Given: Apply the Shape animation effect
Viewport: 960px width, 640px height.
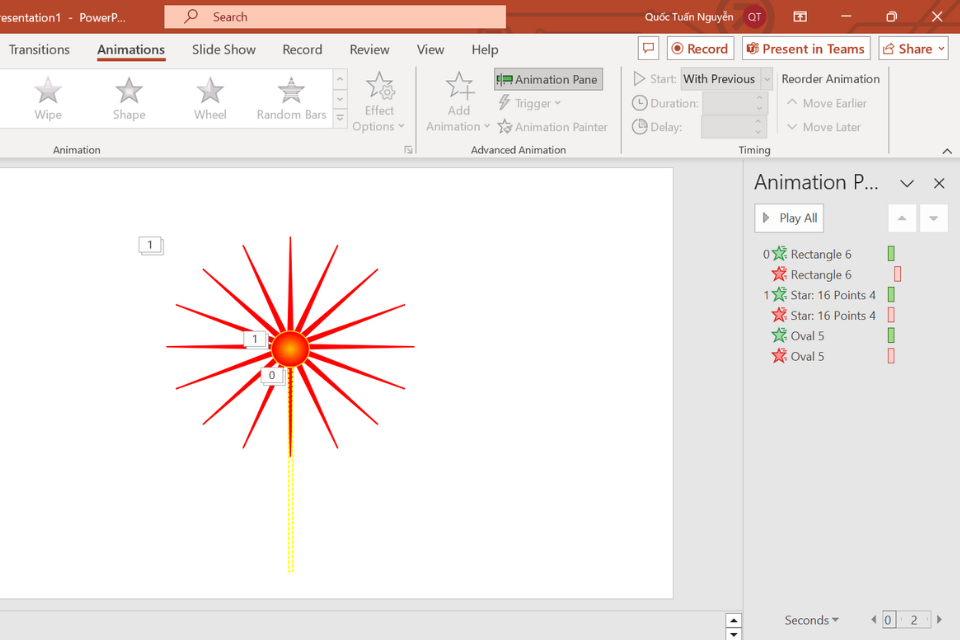Looking at the screenshot, I should coord(129,99).
